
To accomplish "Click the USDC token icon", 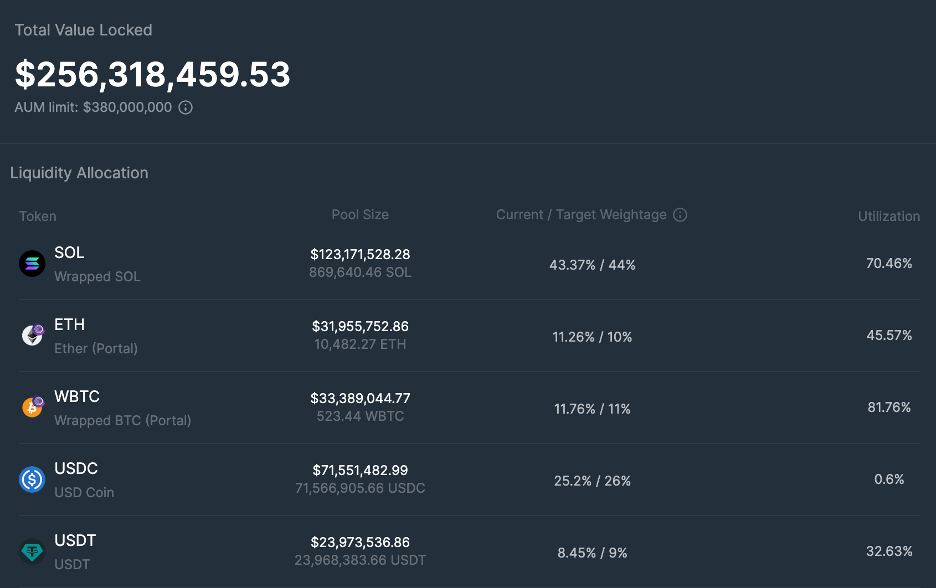I will [x=33, y=480].
